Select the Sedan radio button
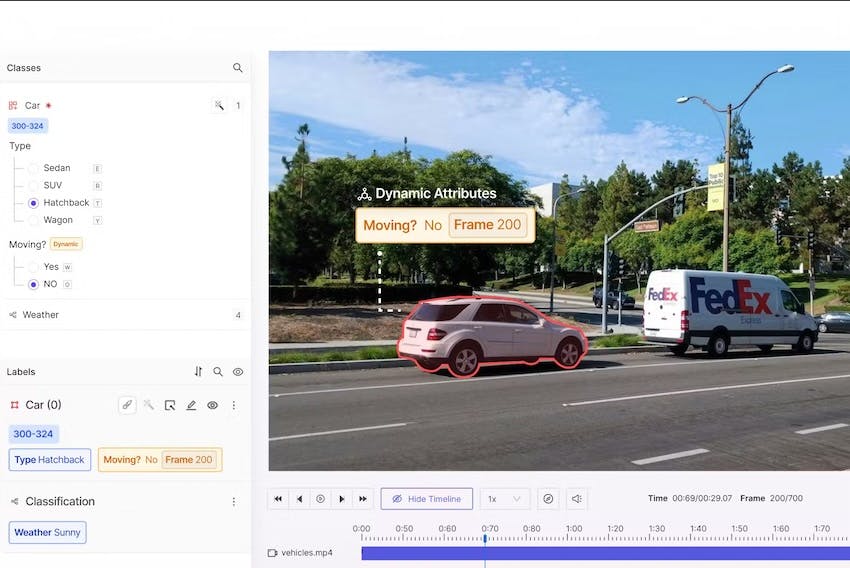Image resolution: width=850 pixels, height=568 pixels. tap(34, 168)
